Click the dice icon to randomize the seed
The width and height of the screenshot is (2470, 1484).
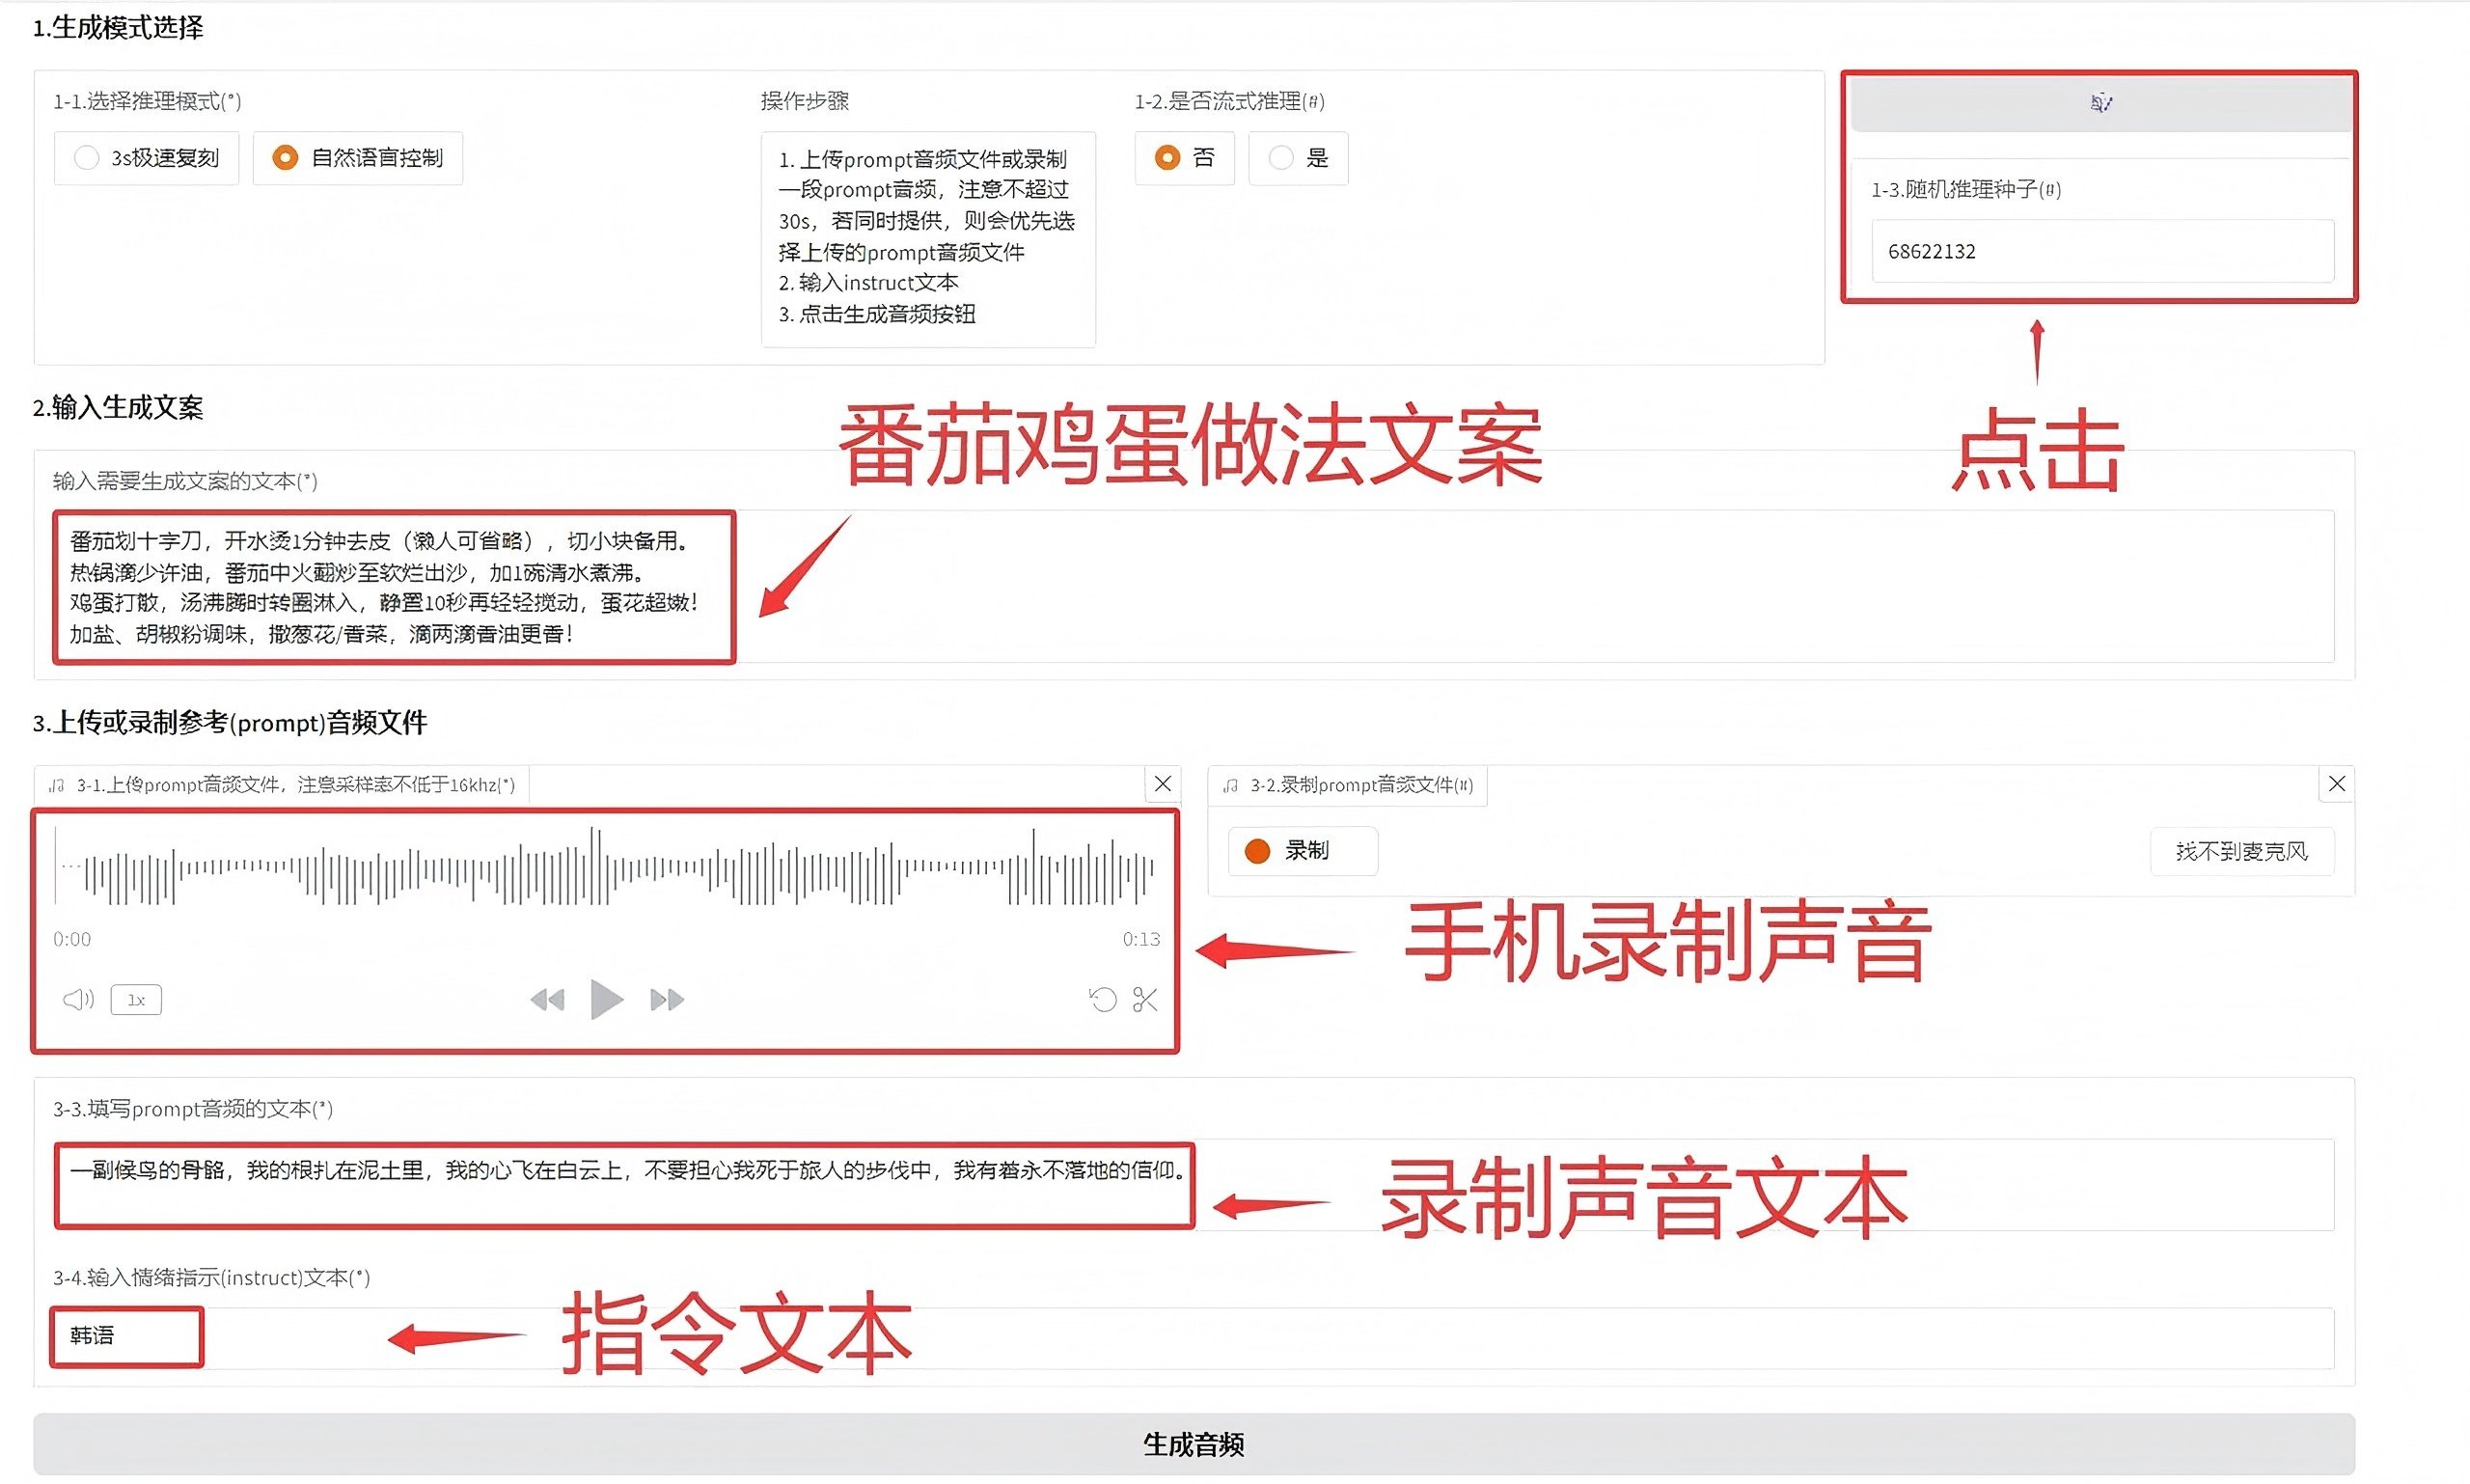pos(2100,103)
